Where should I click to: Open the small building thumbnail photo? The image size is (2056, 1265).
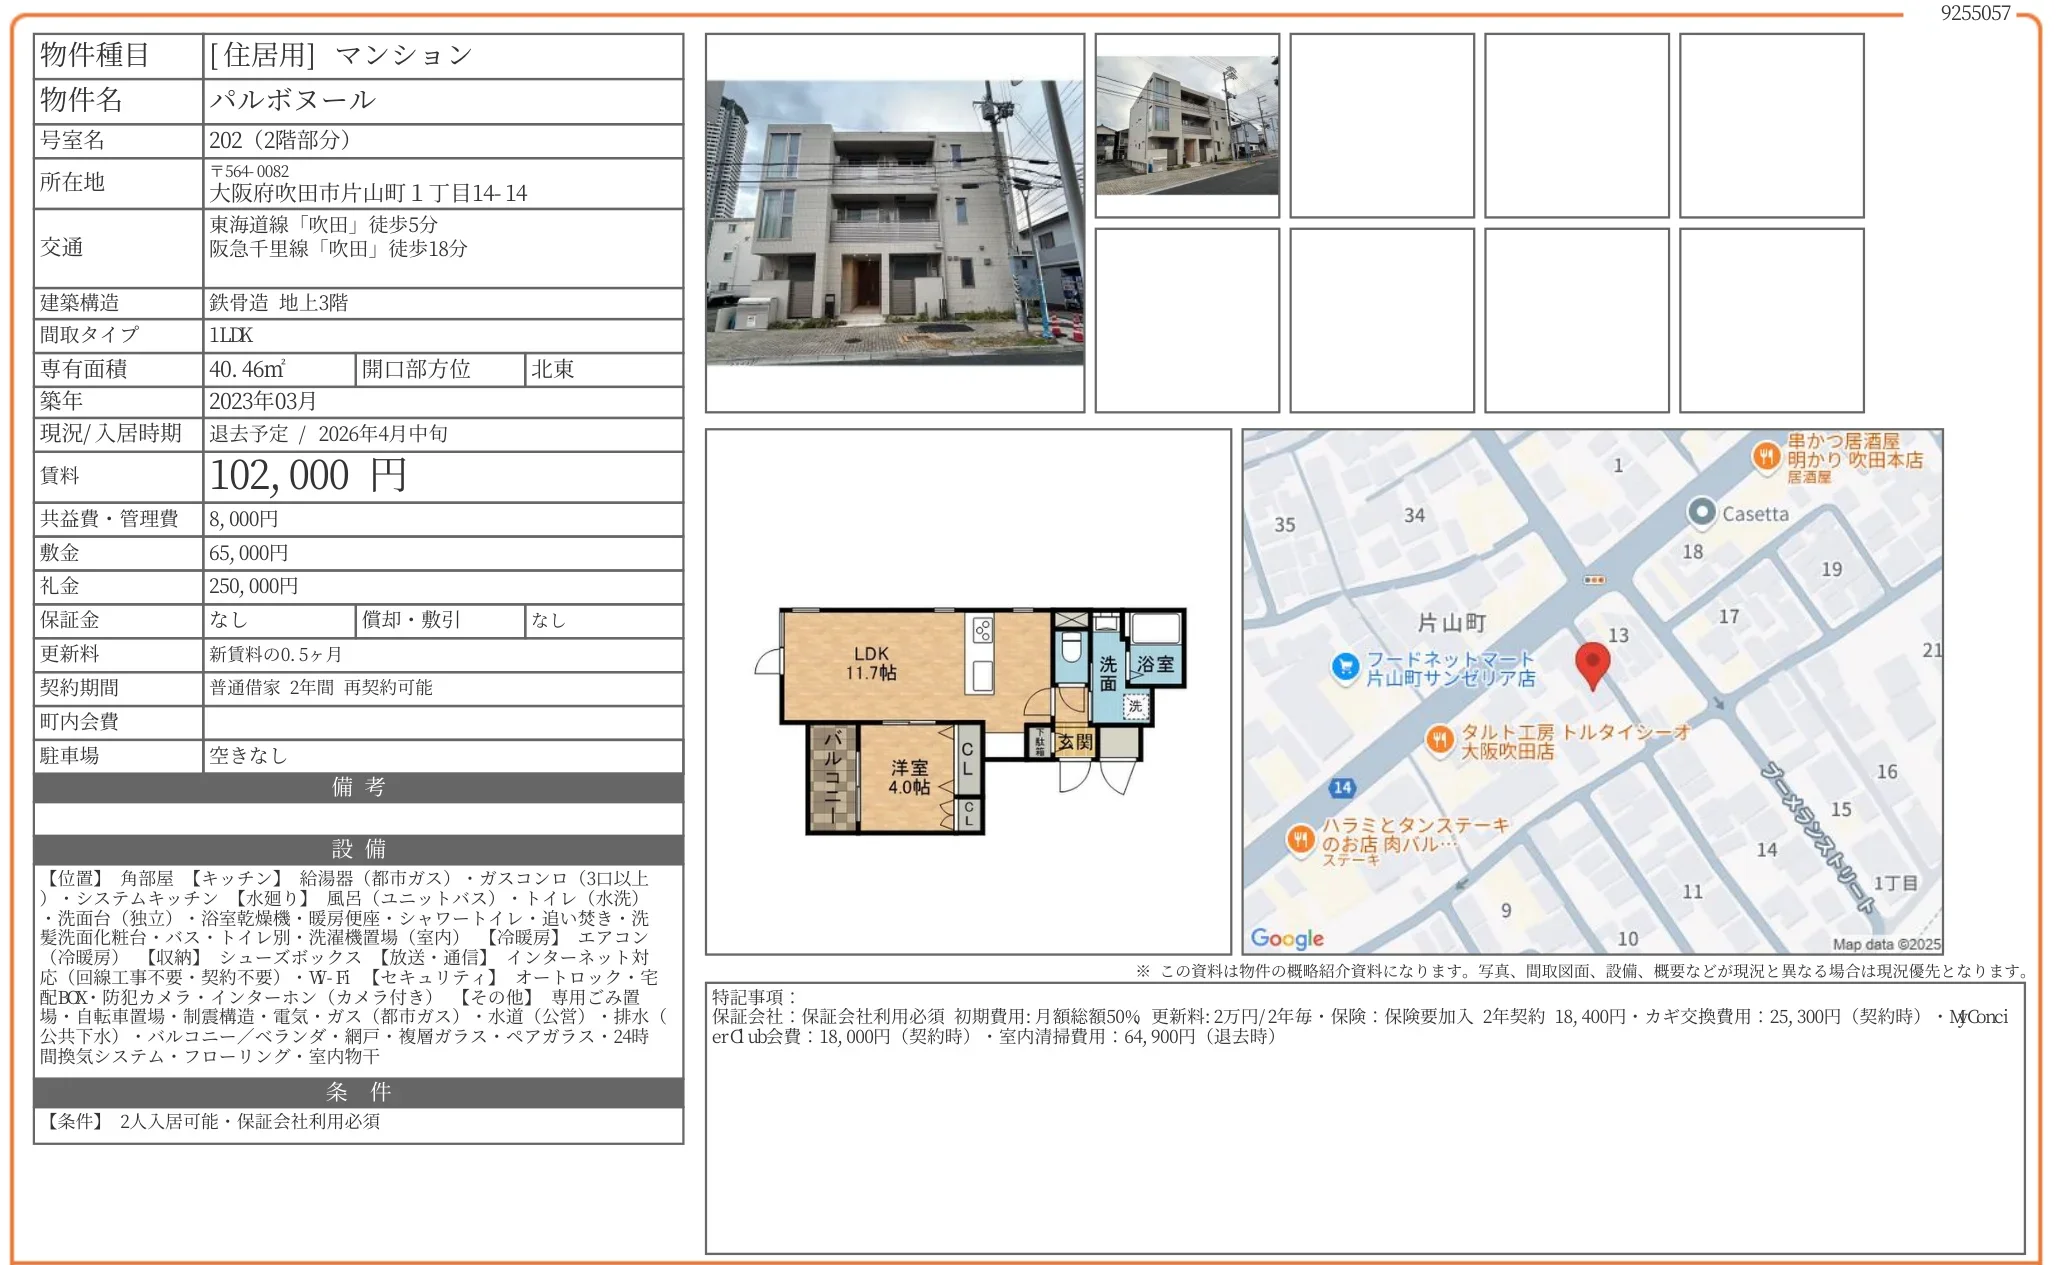pyautogui.click(x=1186, y=125)
